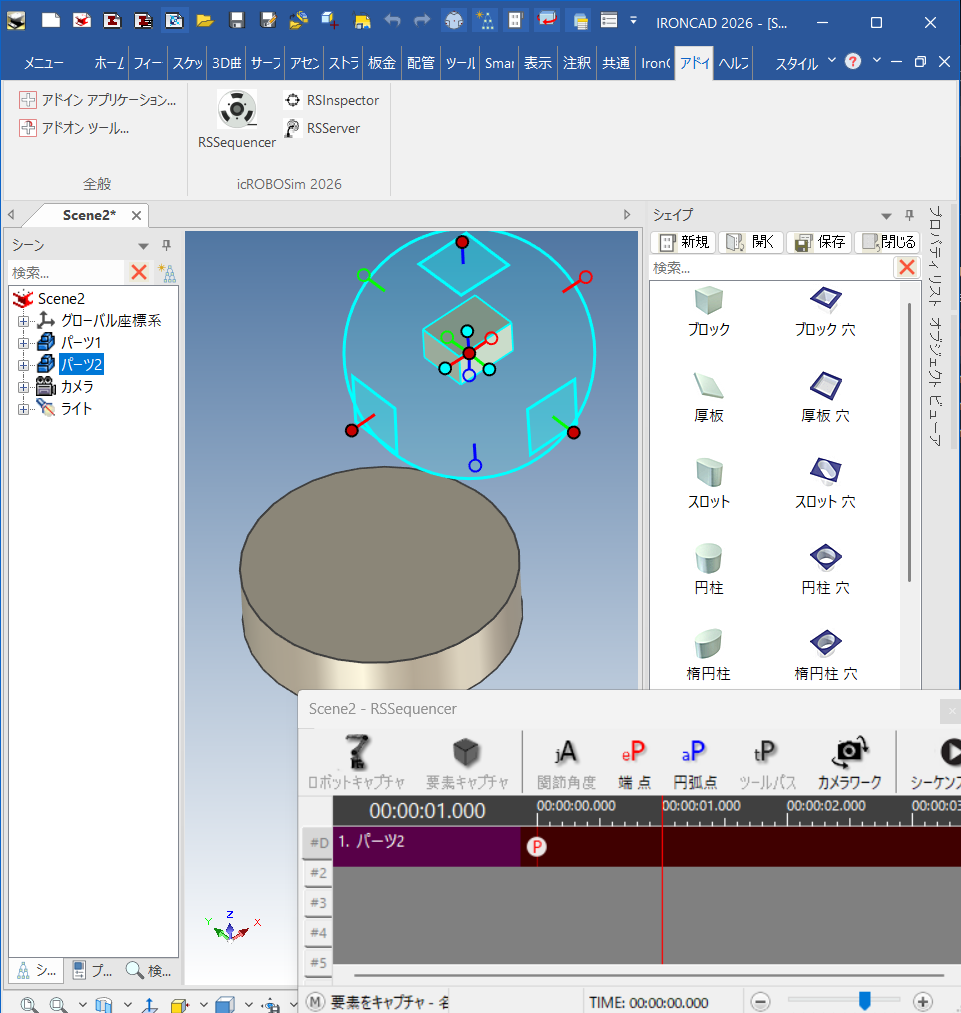Click the undo arrow
Screen dimensions: 961x1013
click(392, 21)
